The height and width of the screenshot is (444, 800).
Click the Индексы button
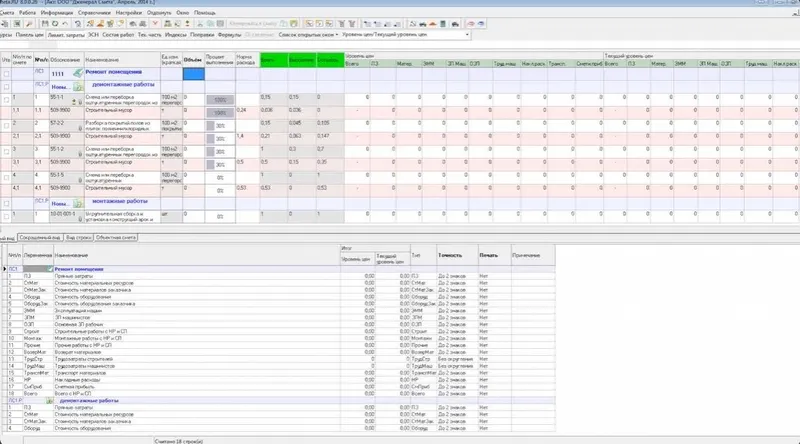coord(176,35)
